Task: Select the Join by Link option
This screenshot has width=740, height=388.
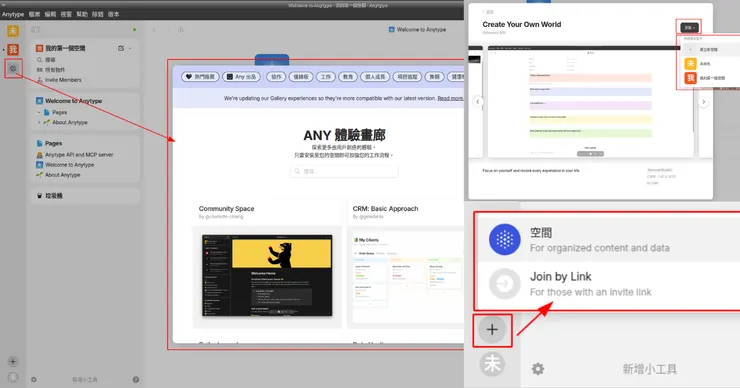Action: [x=609, y=284]
